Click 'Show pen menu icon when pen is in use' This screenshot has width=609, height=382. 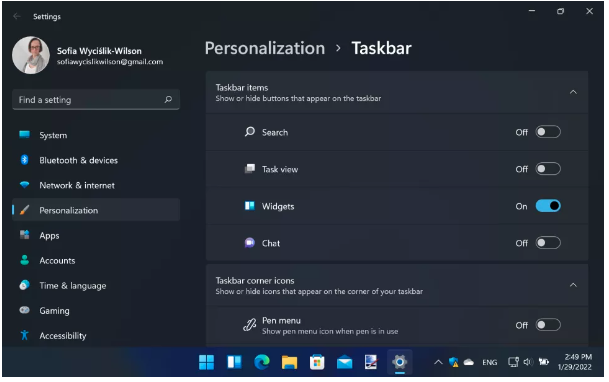point(330,332)
